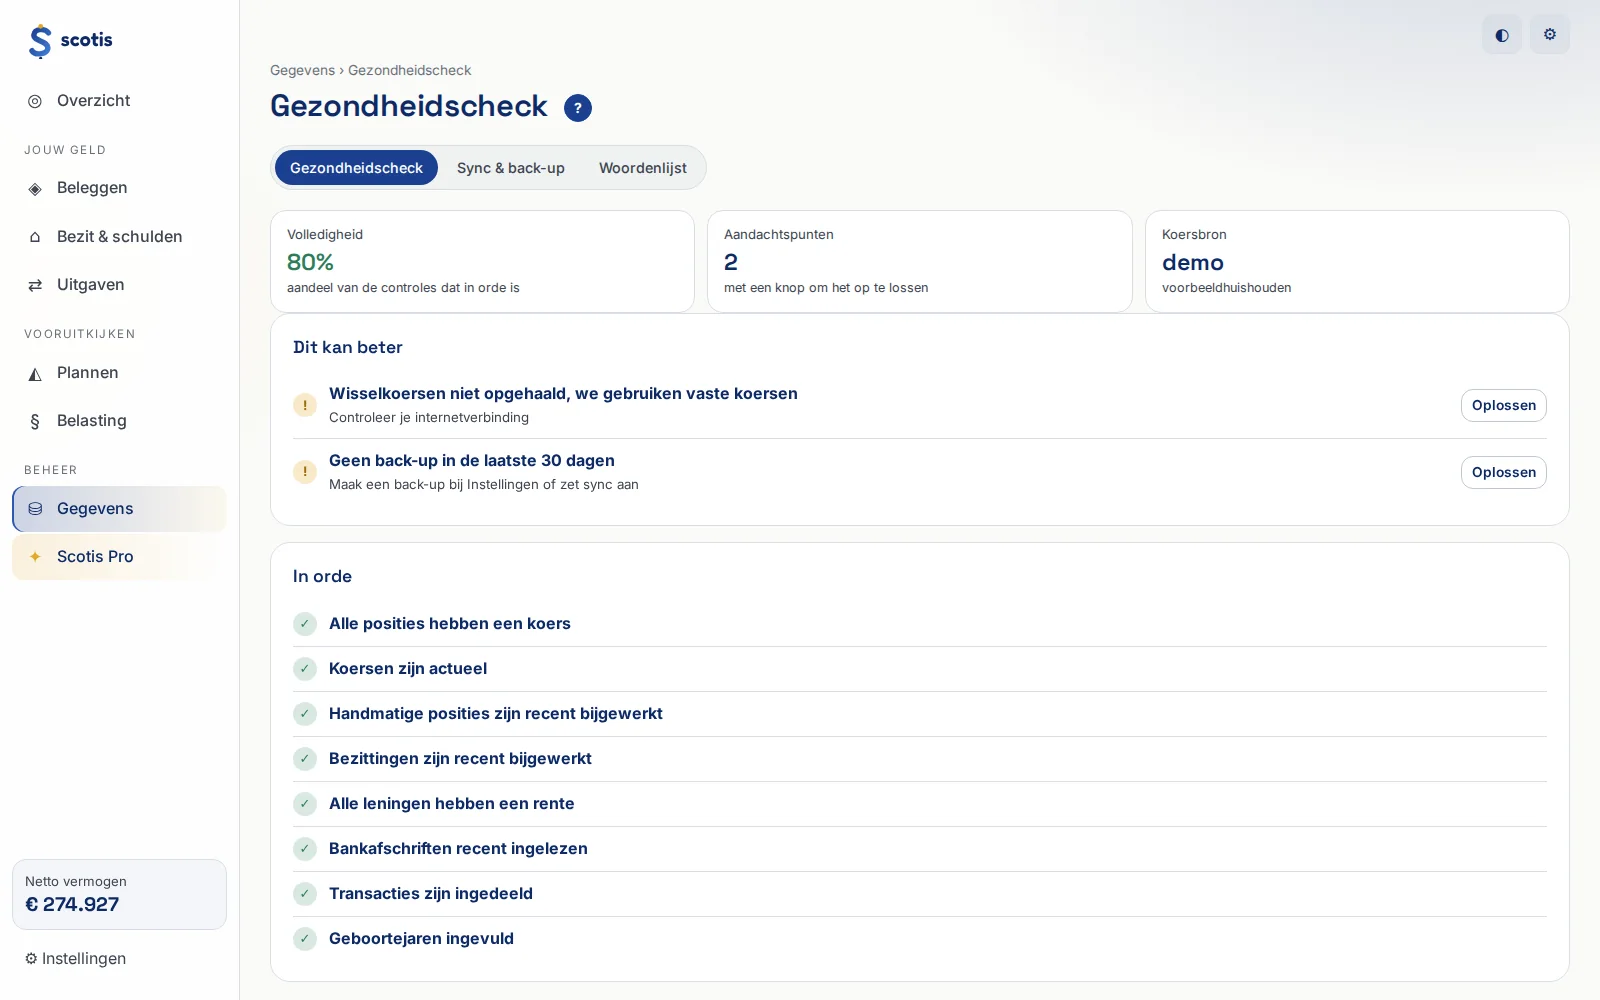1600x1000 pixels.
Task: Click 'Handmatige posities zijn recent bijgewerkt' row
Action: 920,714
